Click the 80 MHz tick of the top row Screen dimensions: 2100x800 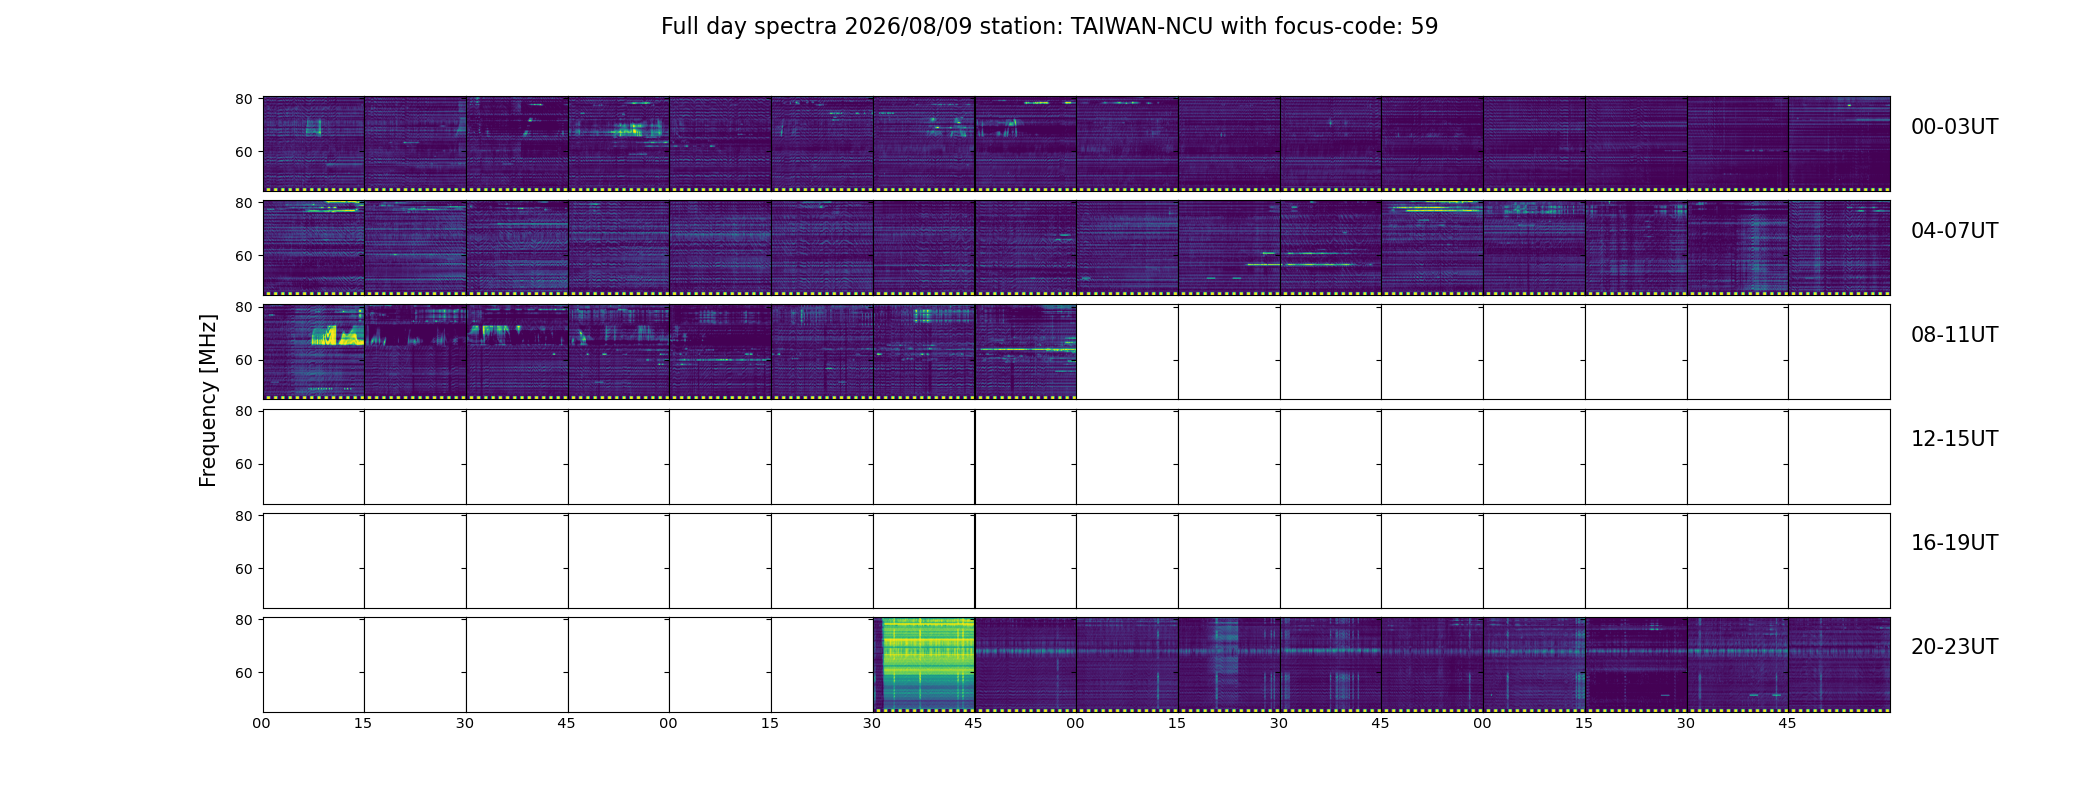[x=243, y=99]
